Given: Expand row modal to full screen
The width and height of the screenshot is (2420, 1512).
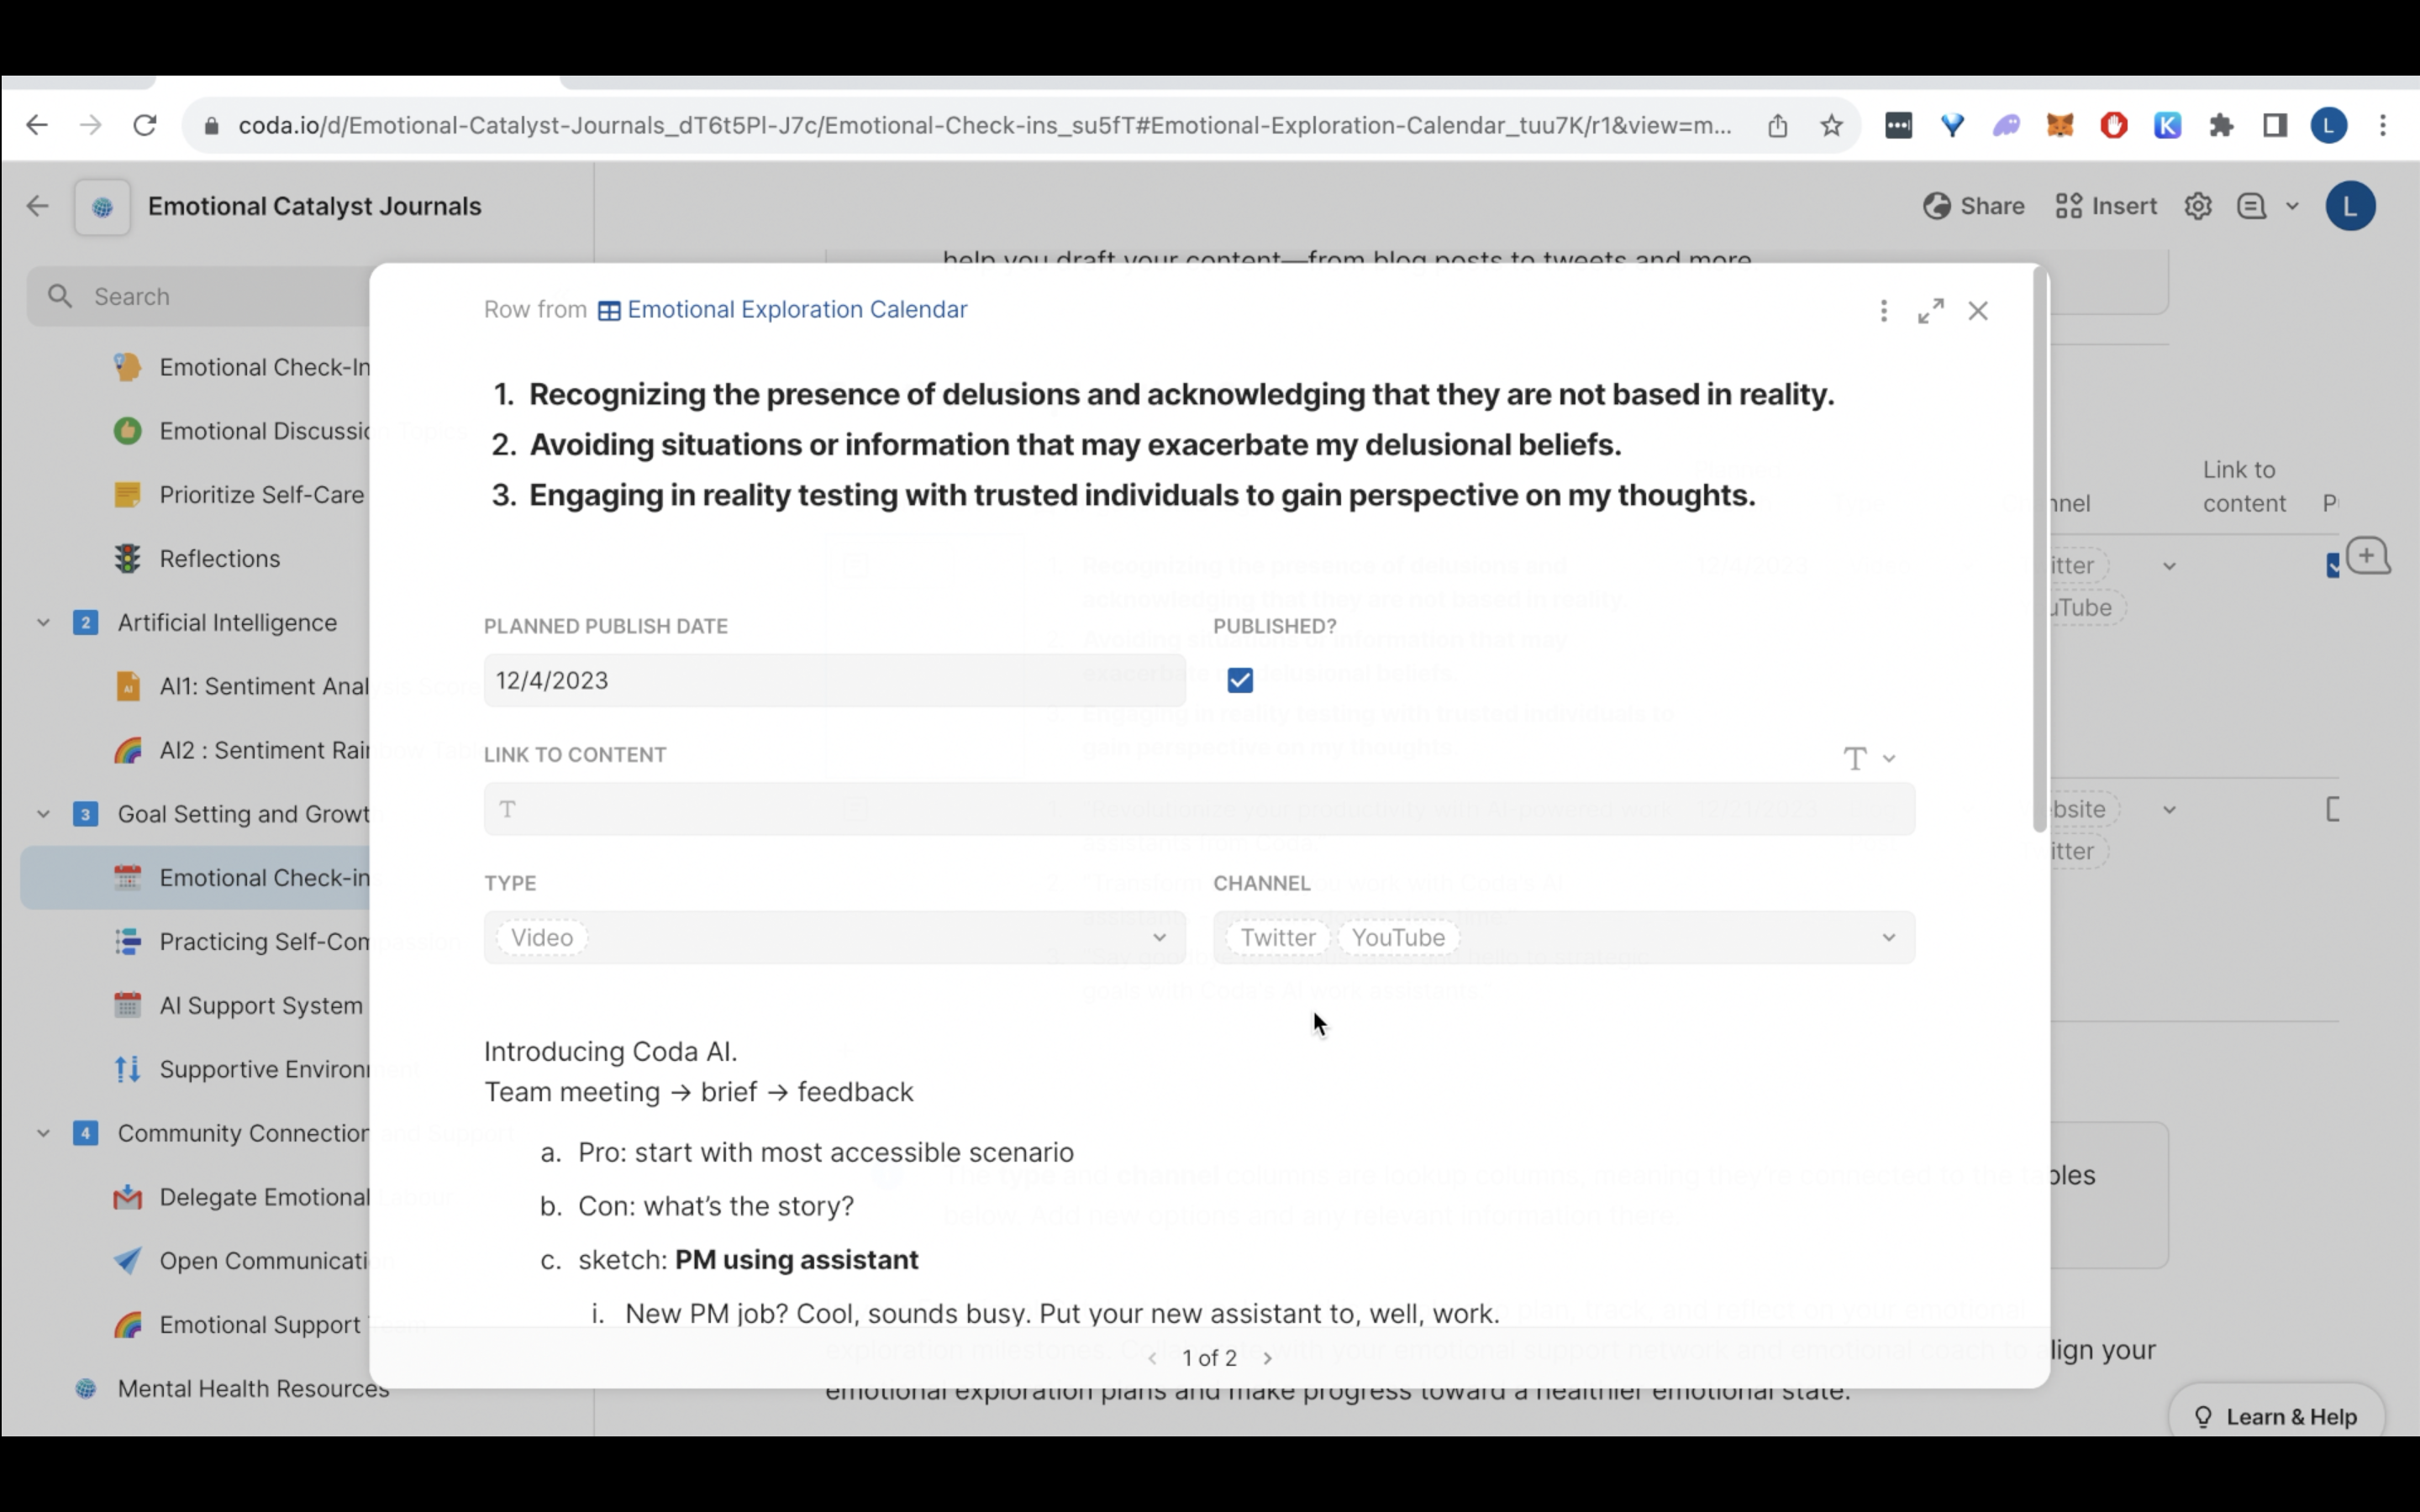Looking at the screenshot, I should point(1930,311).
